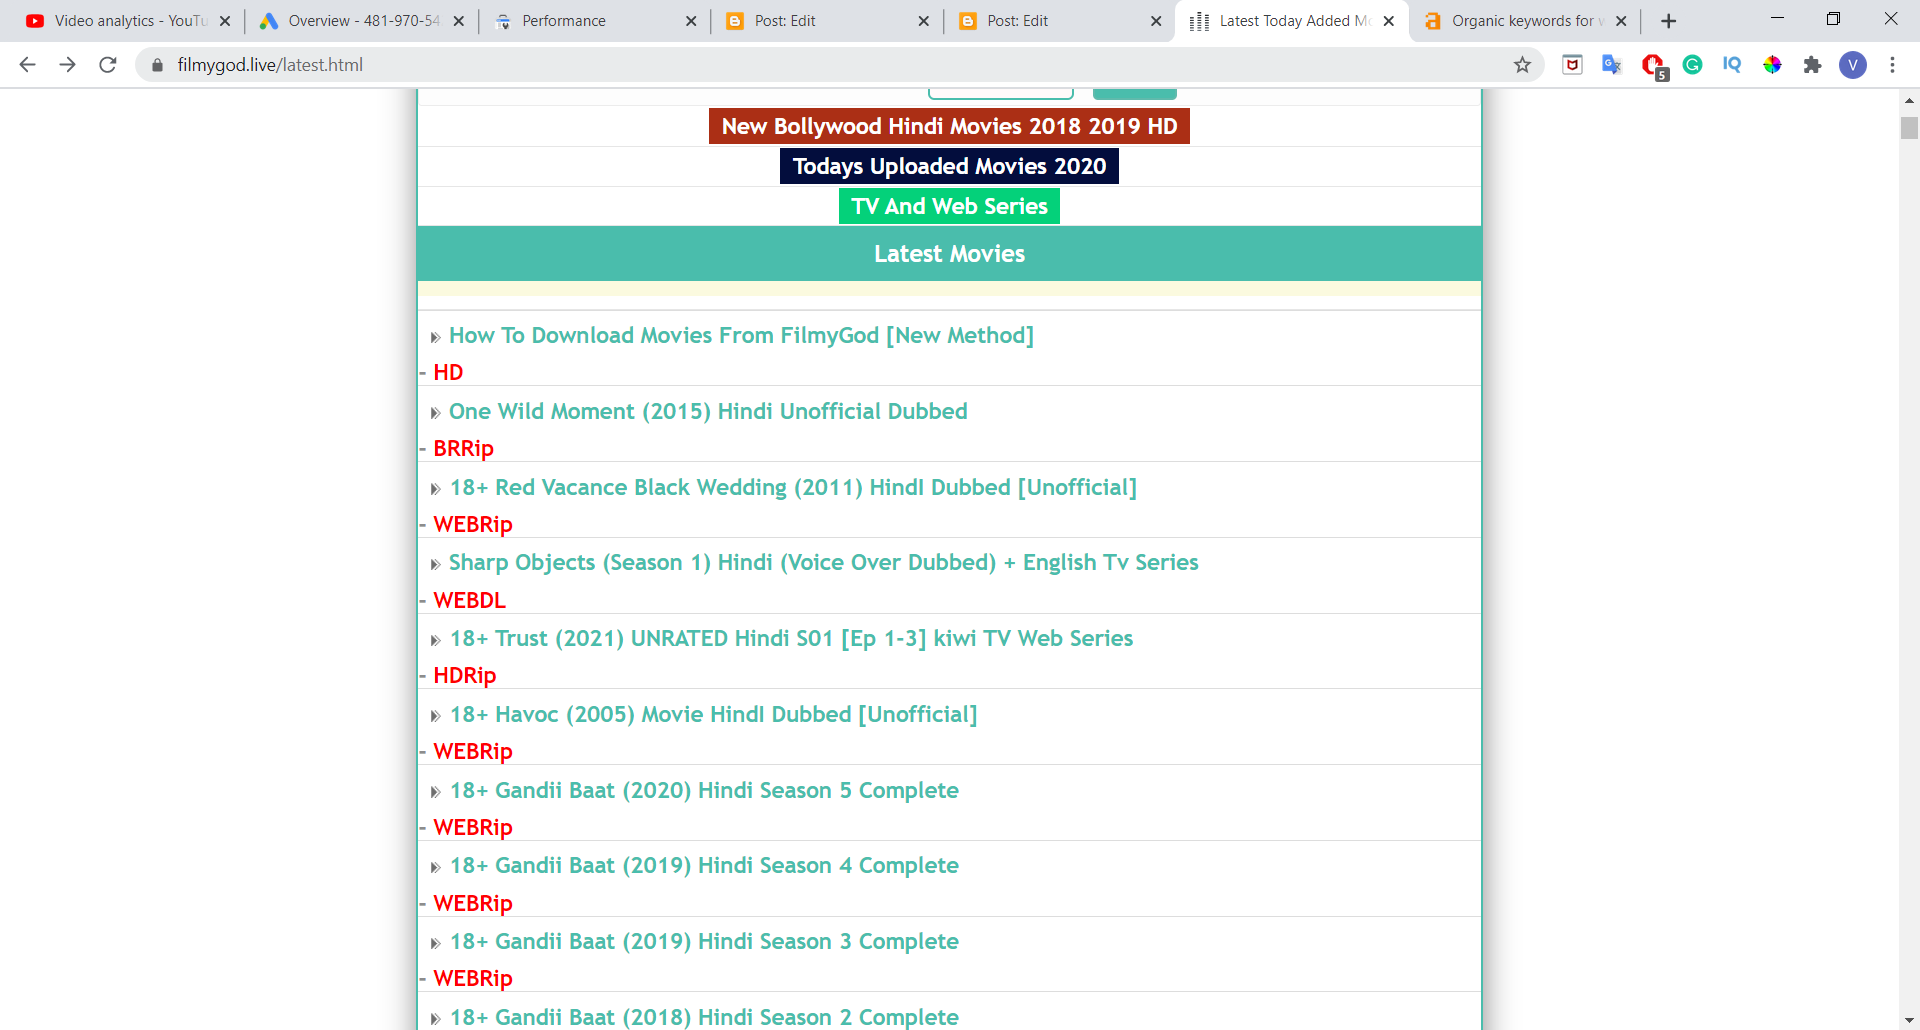Open the Chrome three-dot menu
This screenshot has width=1920, height=1030.
pos(1892,65)
